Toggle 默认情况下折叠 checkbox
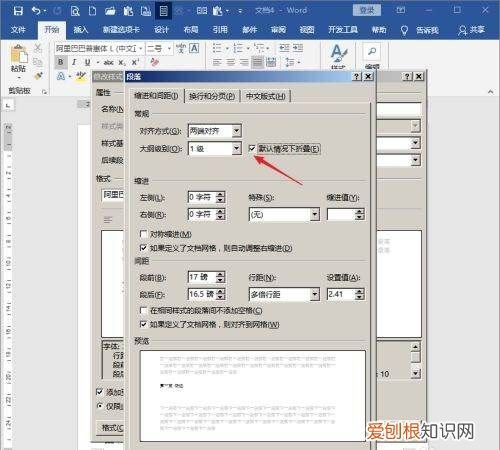500x450 pixels. pyautogui.click(x=252, y=148)
